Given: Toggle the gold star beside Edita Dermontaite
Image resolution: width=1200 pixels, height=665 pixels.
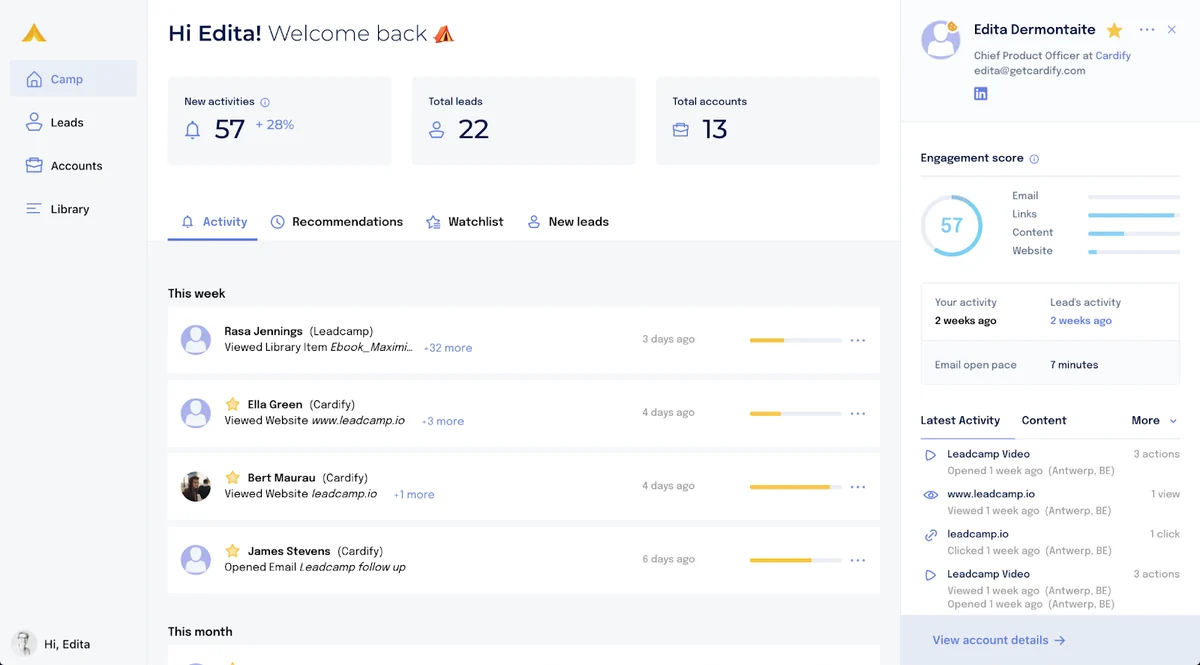Looking at the screenshot, I should click(1115, 30).
